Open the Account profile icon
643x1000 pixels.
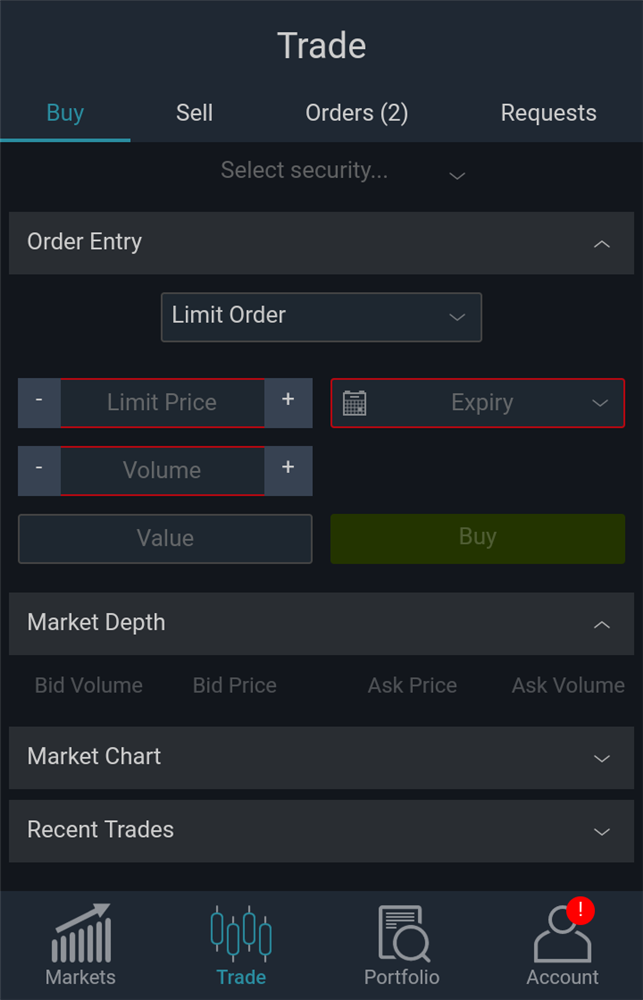pos(561,937)
